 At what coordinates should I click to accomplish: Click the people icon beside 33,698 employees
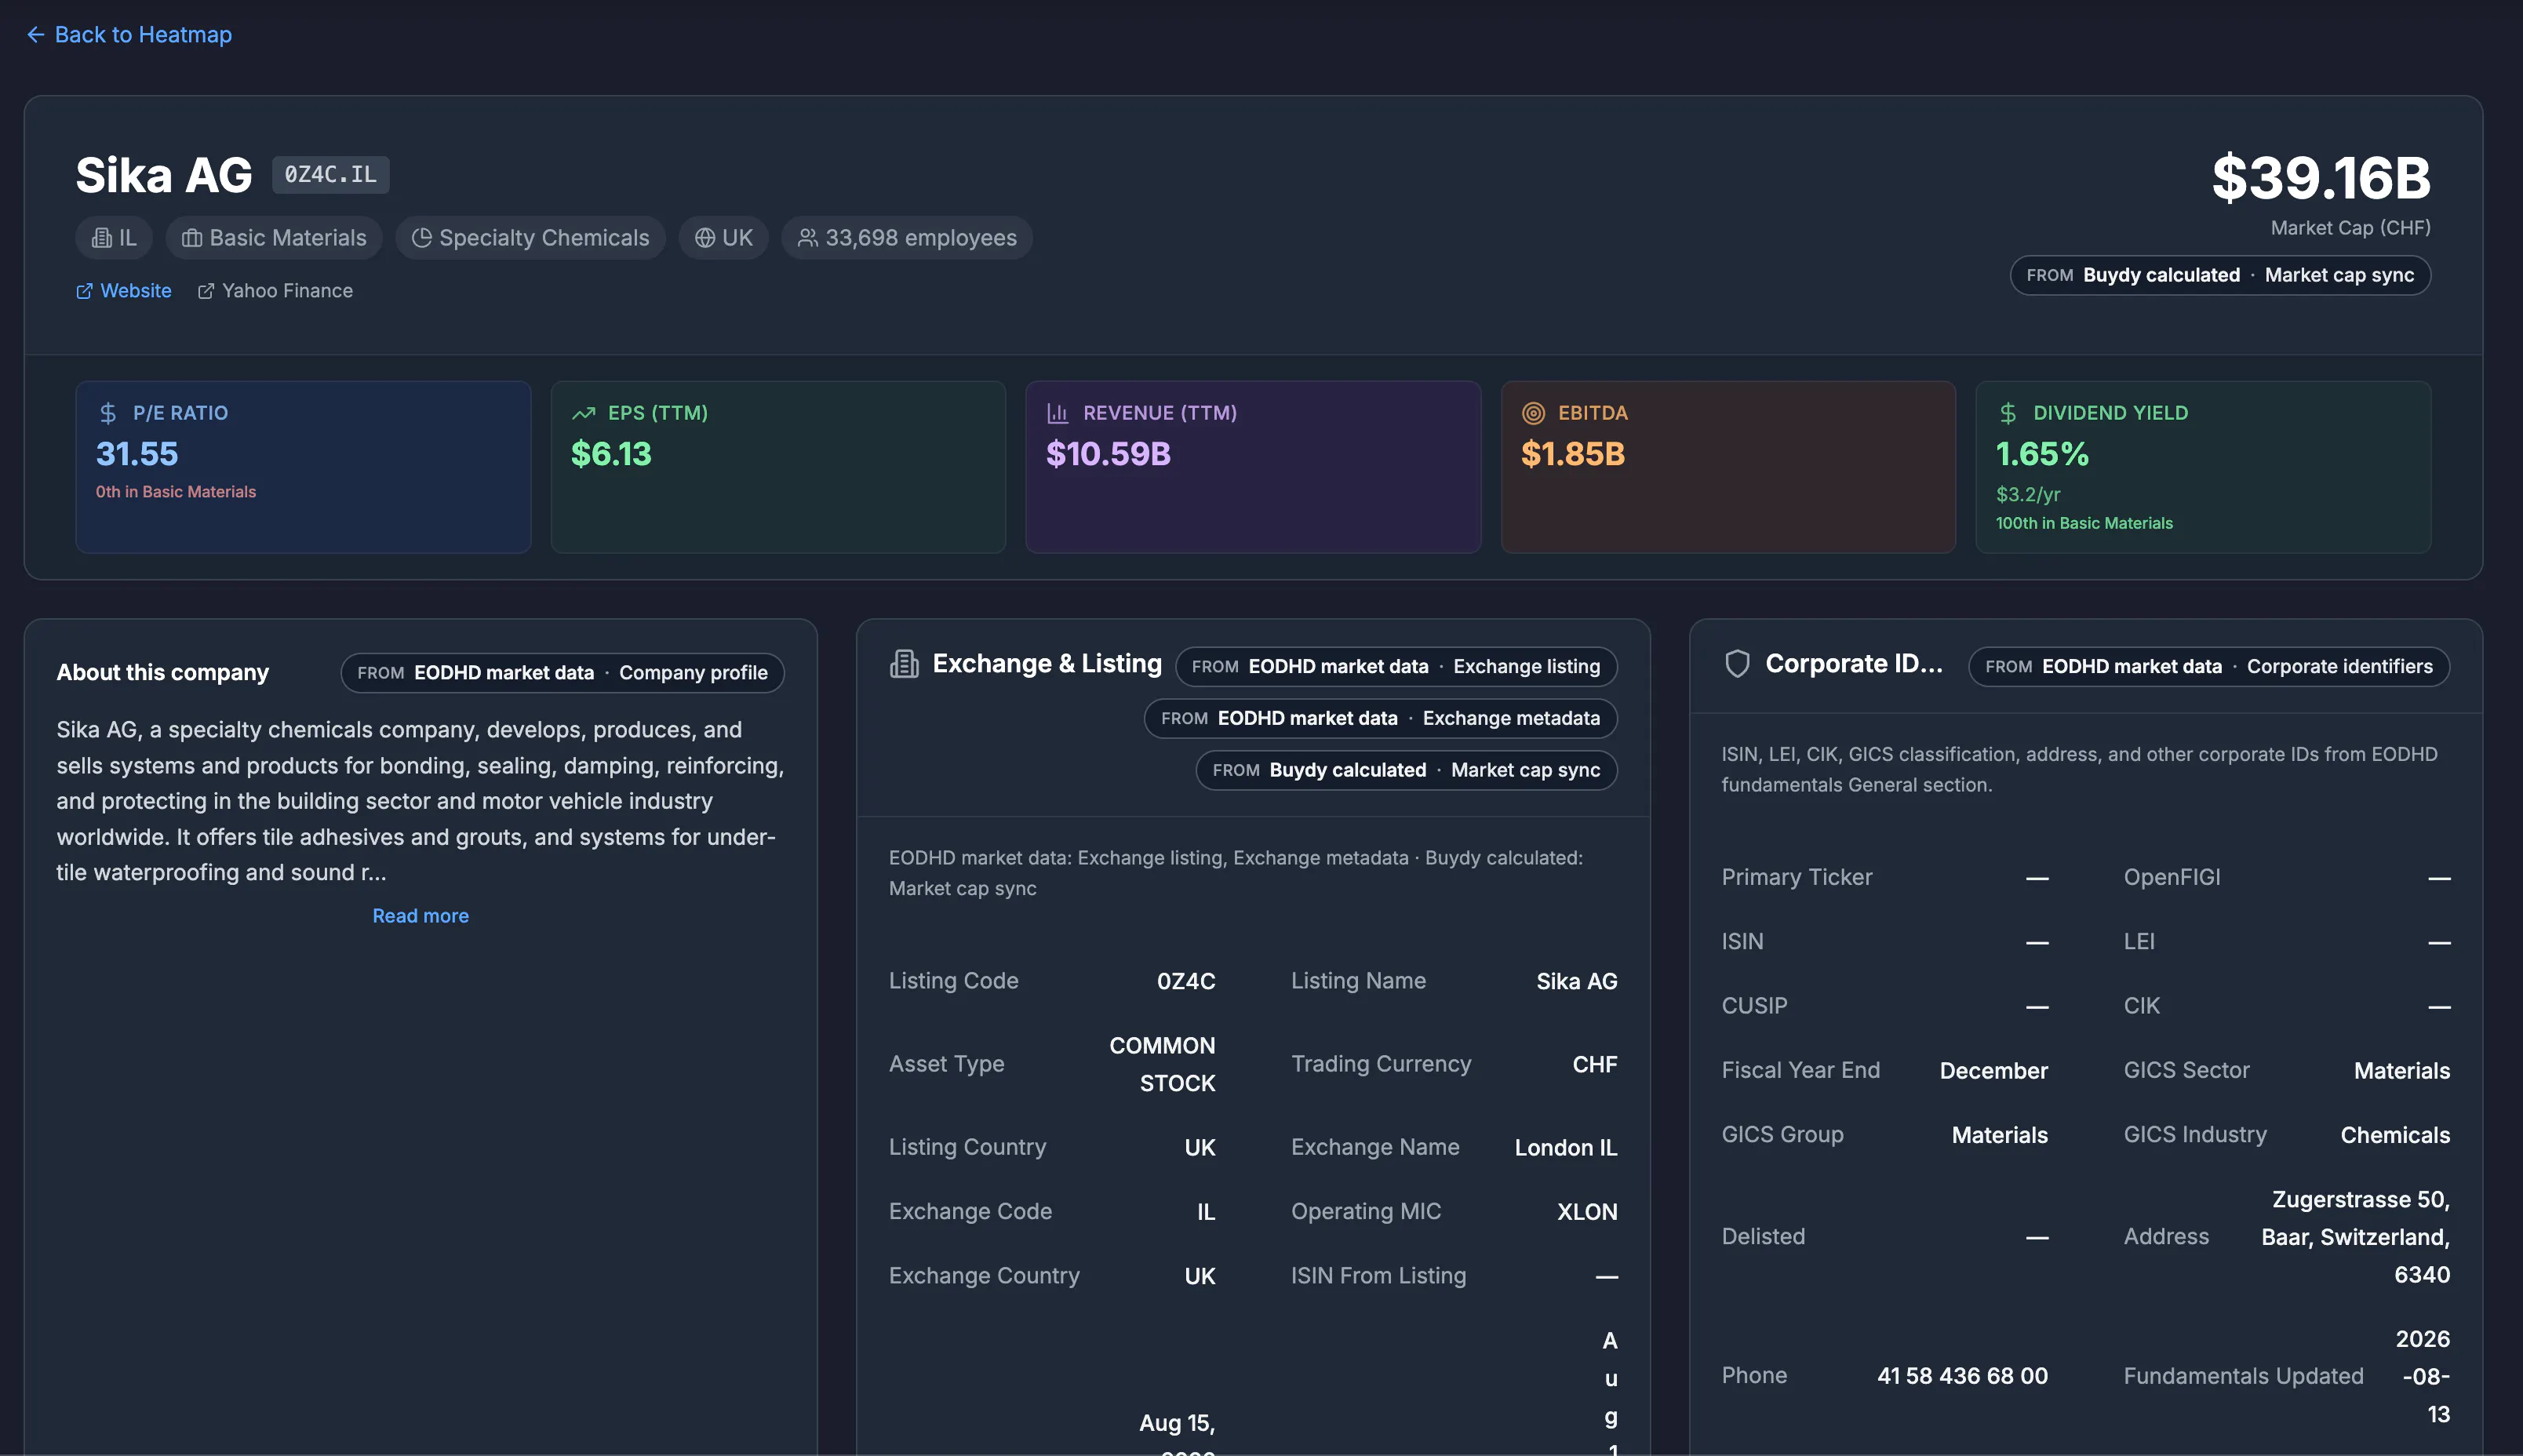click(807, 238)
